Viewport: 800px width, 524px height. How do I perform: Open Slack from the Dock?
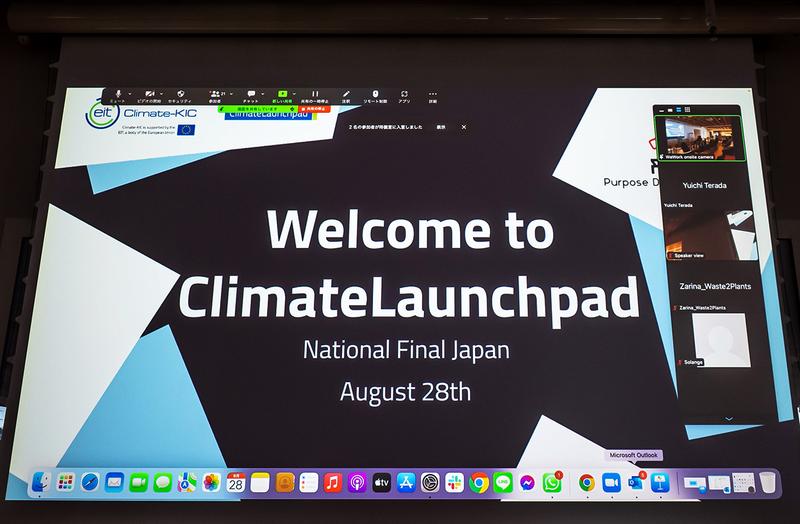(x=454, y=483)
